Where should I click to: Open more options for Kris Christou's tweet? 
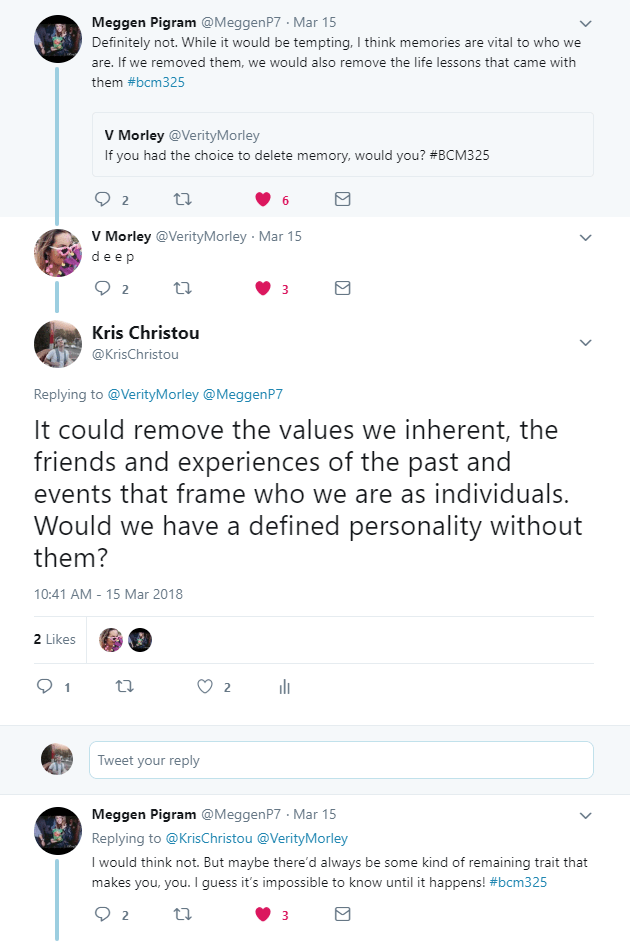point(585,343)
